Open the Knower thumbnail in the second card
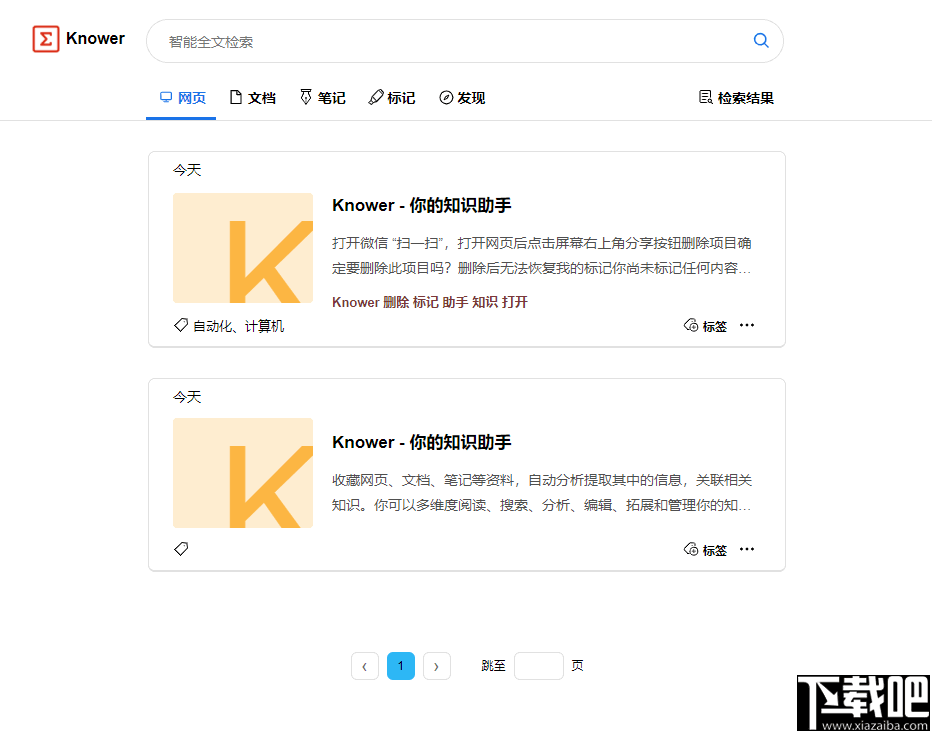The width and height of the screenshot is (932, 731). (243, 473)
